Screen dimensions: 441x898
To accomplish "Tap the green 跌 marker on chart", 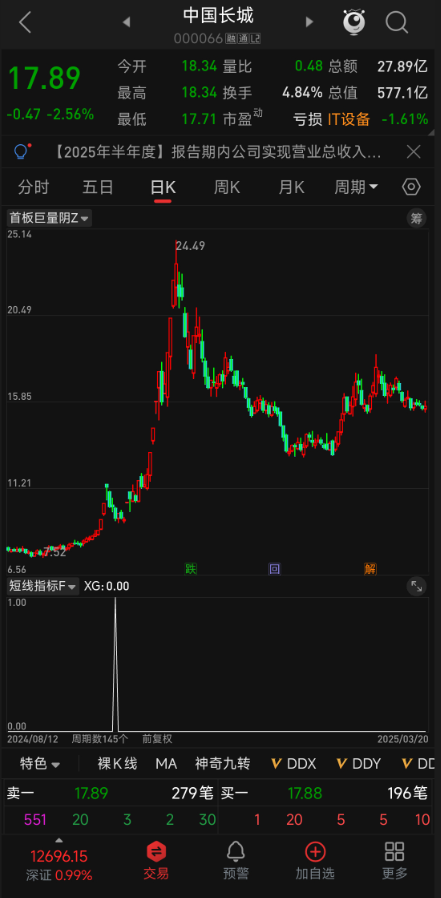I will pos(191,569).
